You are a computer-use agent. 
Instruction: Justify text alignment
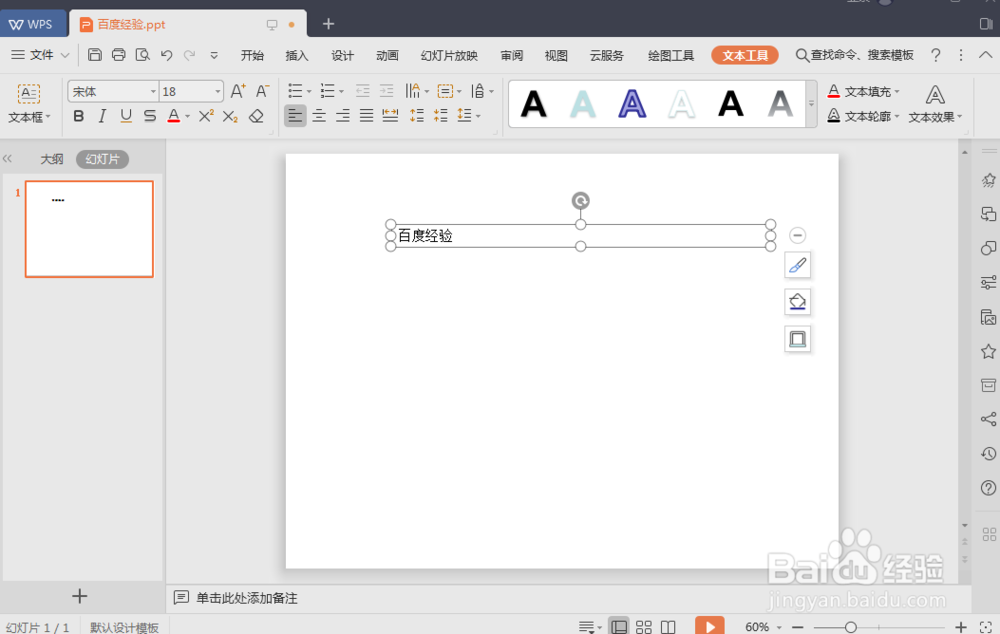(x=366, y=115)
